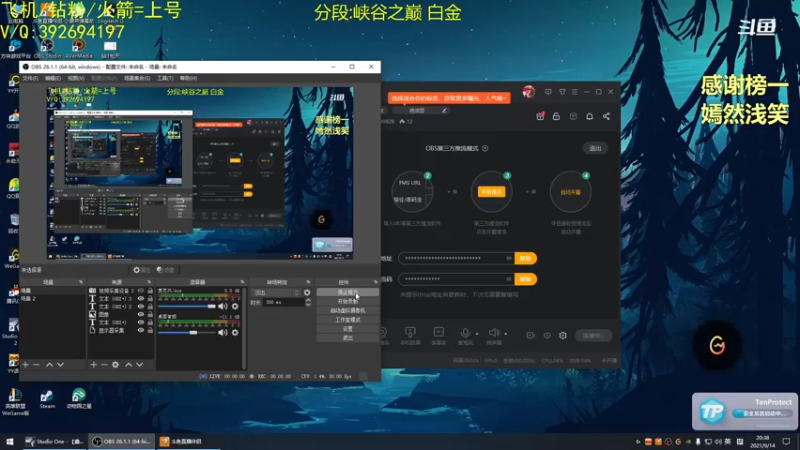The height and width of the screenshot is (450, 800).
Task: Pop out the 场景 panel dock icon
Action: [x=81, y=282]
